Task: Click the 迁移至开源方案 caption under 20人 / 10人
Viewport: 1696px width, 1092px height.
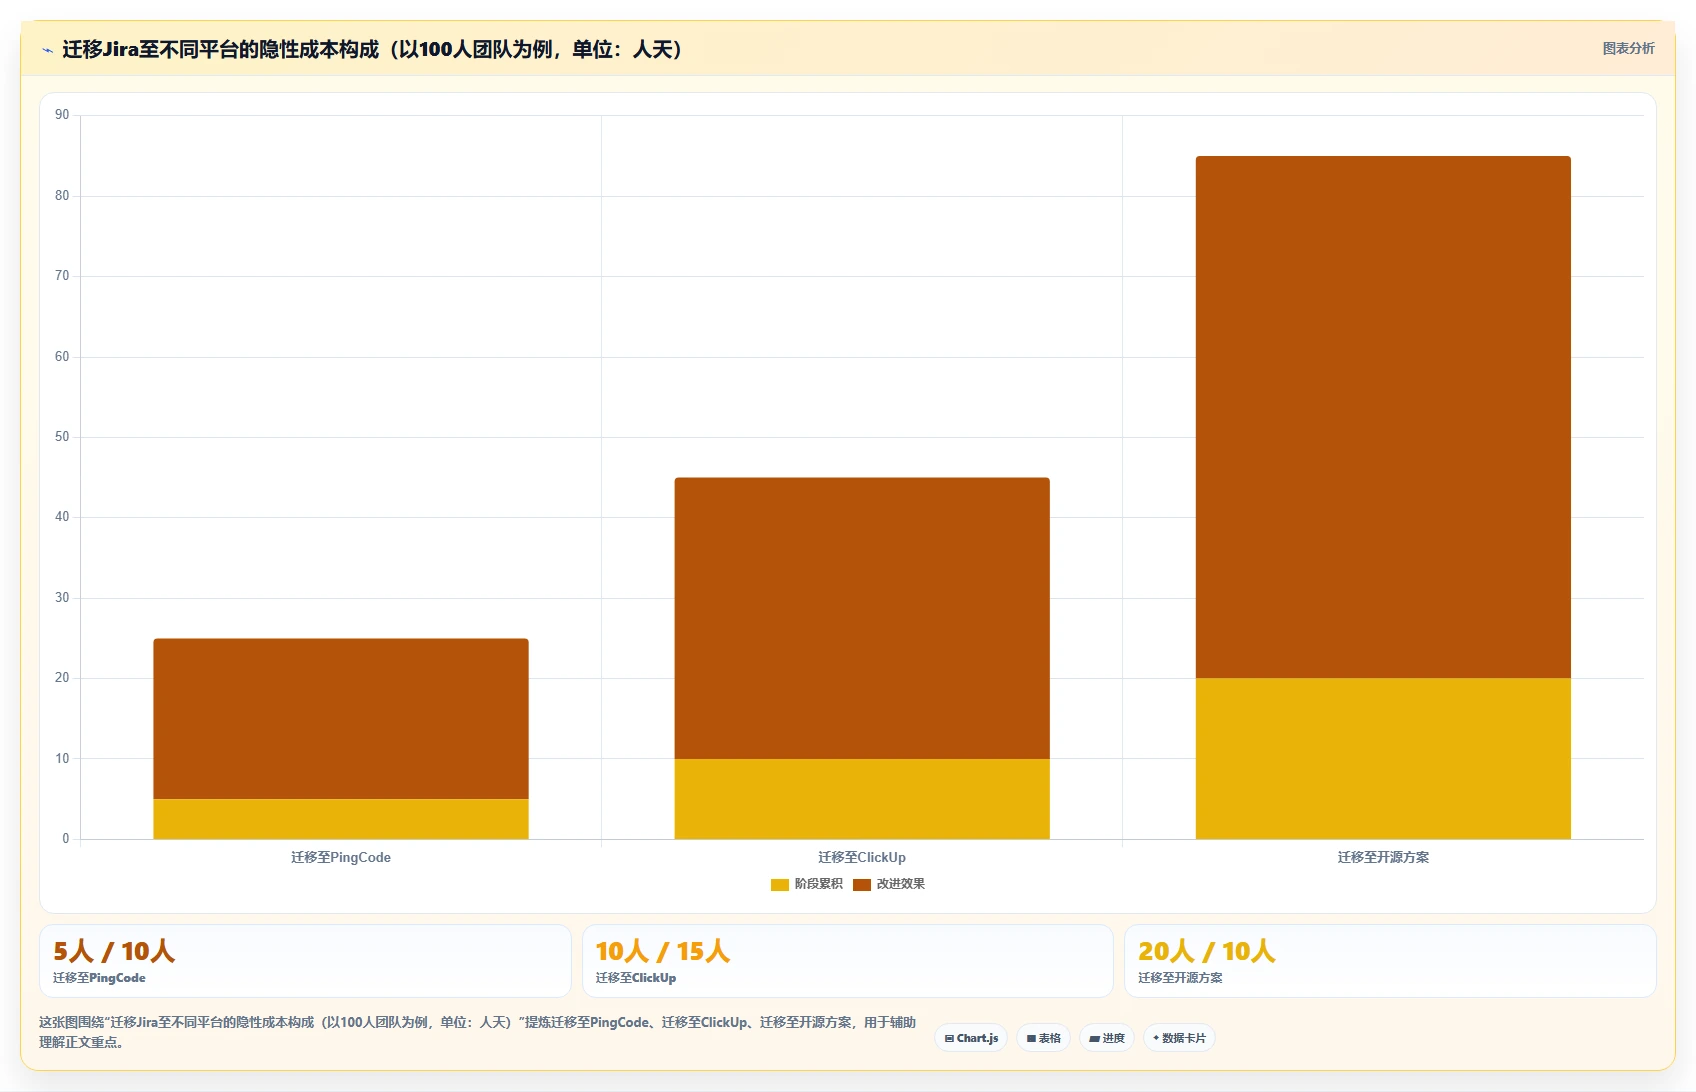Action: (x=1180, y=978)
